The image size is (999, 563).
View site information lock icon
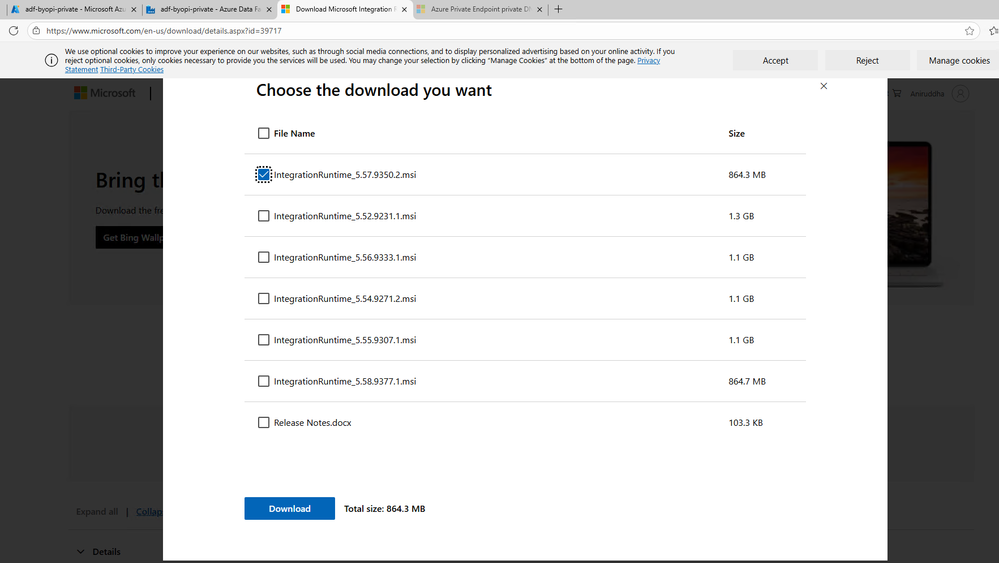[36, 31]
